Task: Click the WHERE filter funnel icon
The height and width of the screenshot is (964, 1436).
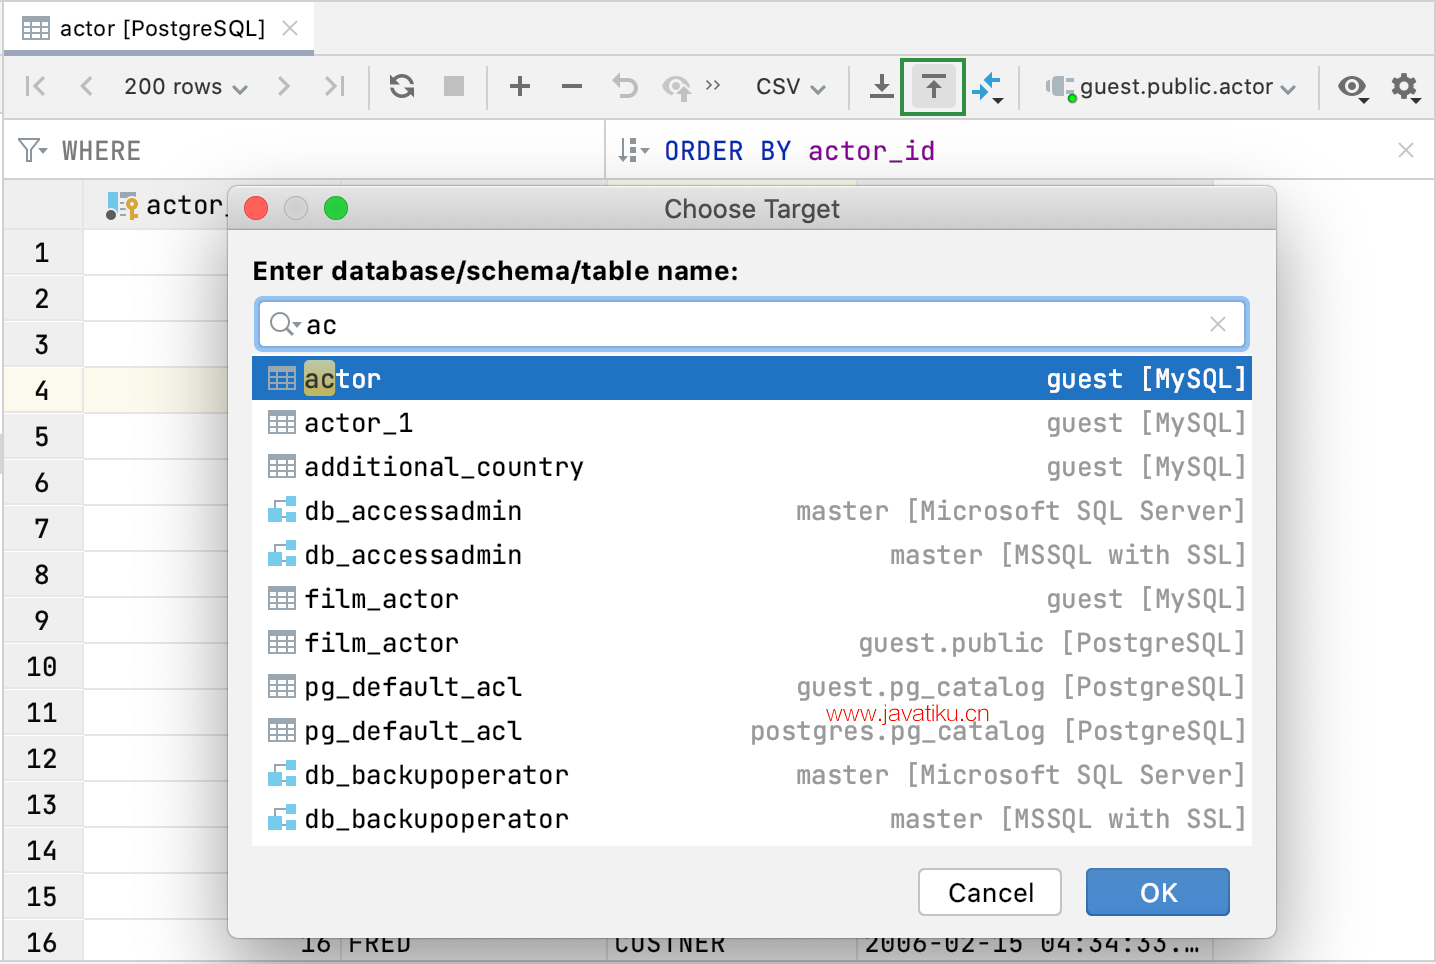Action: [32, 151]
